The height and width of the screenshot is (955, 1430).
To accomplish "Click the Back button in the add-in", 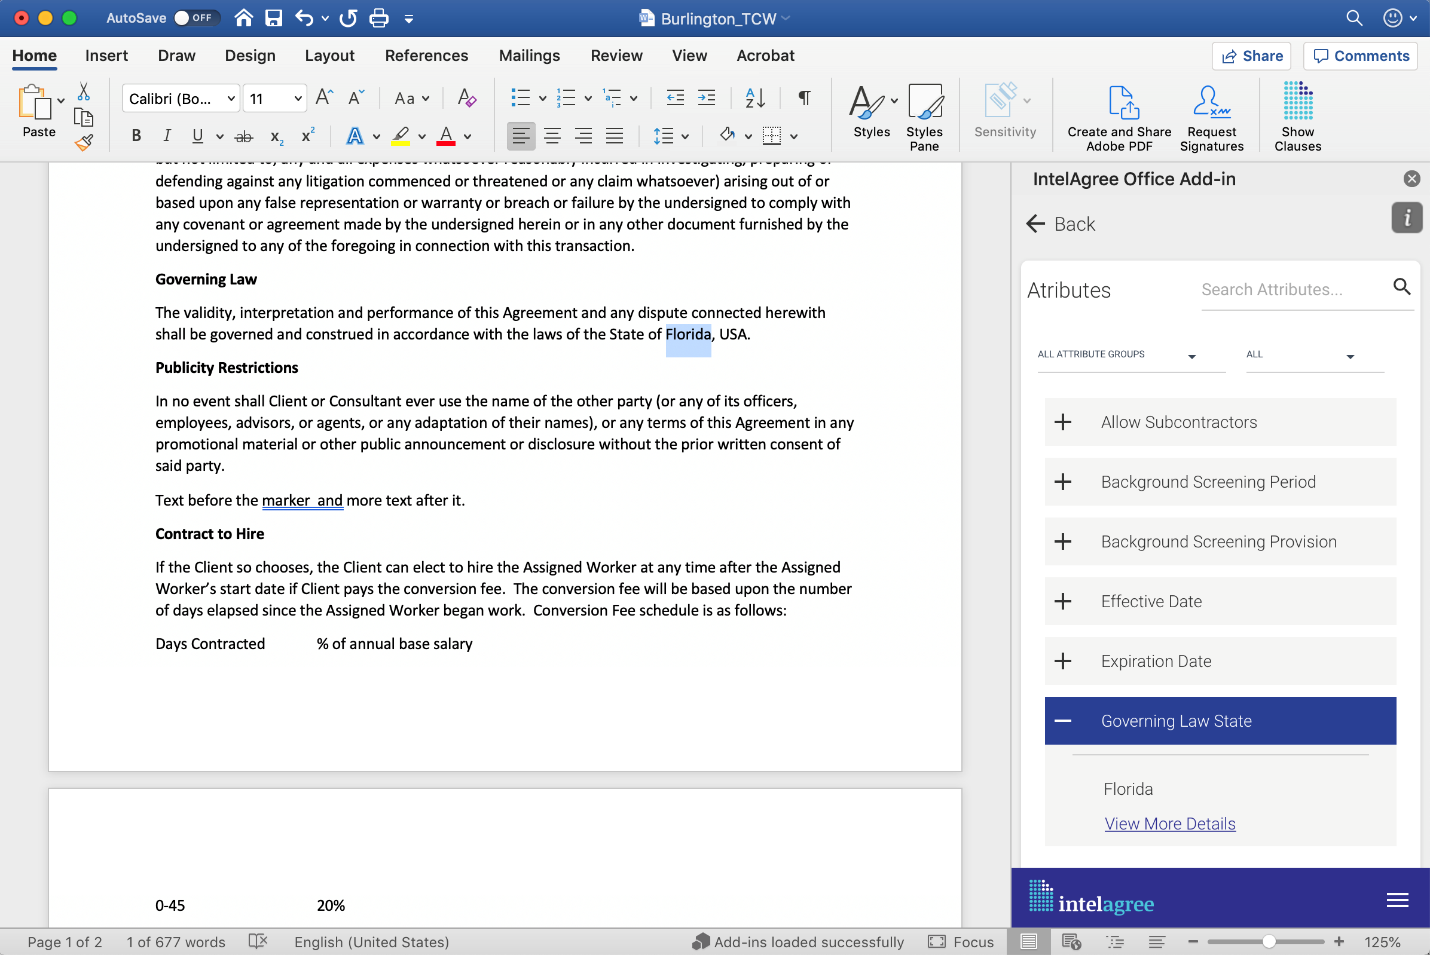I will (x=1061, y=224).
